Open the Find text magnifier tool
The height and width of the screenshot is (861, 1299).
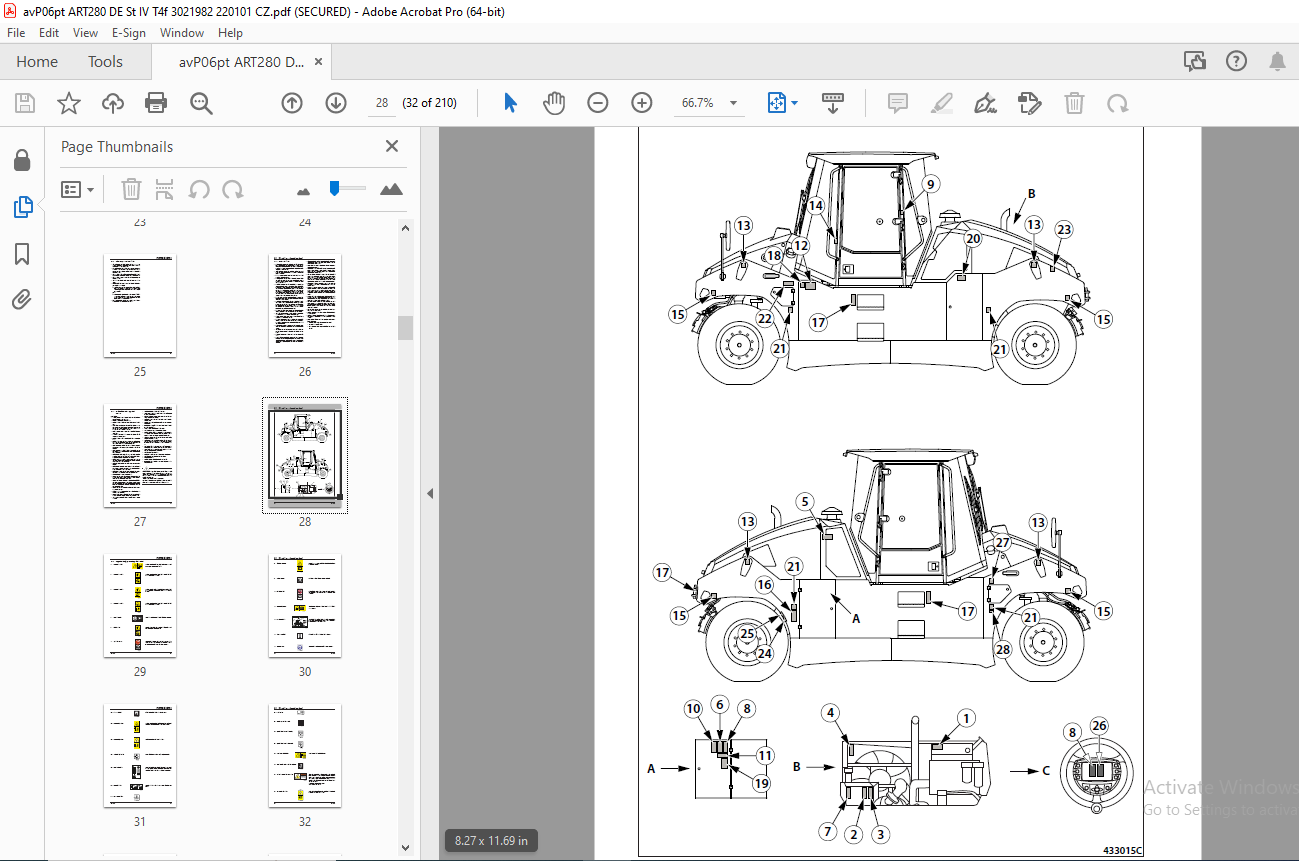point(201,103)
